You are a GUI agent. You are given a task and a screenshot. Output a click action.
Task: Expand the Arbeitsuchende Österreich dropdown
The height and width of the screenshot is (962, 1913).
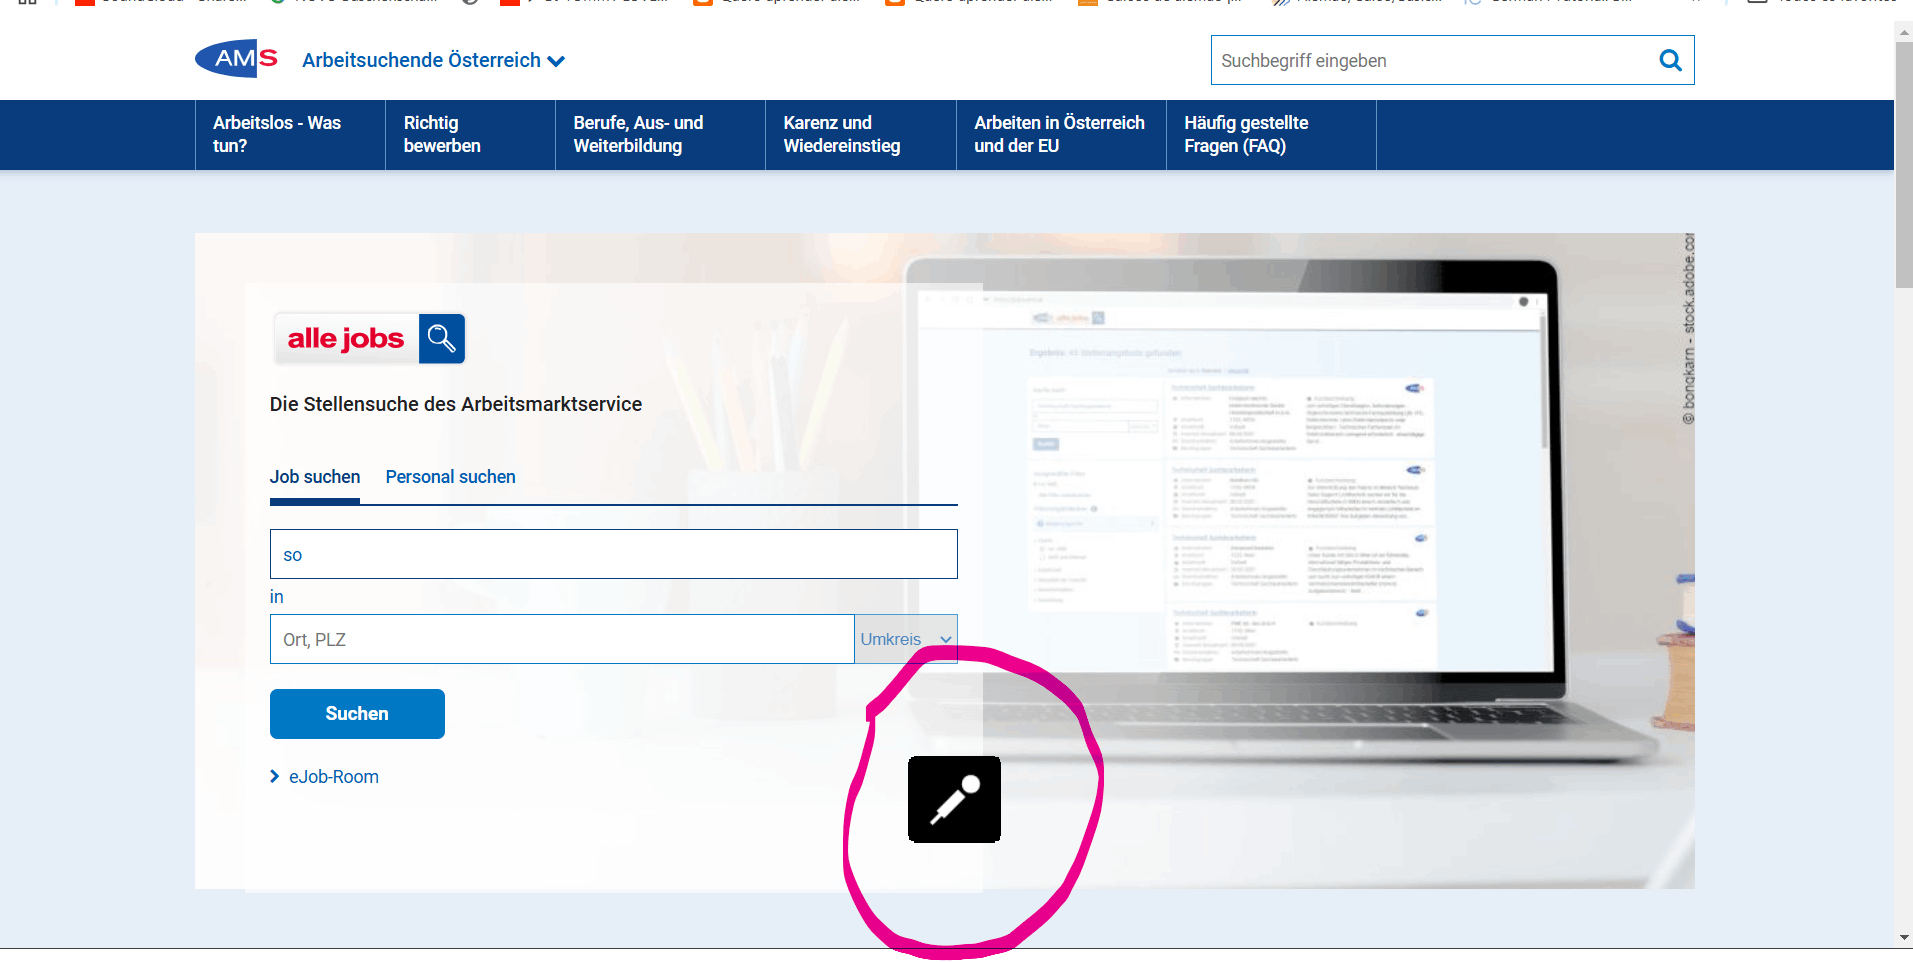433,61
